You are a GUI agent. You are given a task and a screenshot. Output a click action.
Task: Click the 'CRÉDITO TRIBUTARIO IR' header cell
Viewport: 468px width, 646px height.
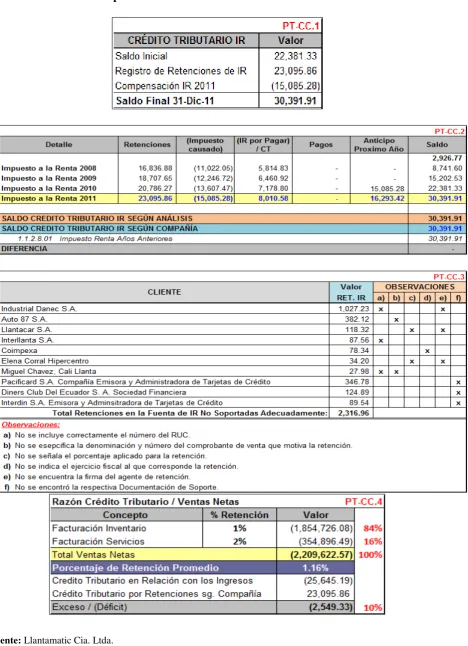[x=186, y=40]
